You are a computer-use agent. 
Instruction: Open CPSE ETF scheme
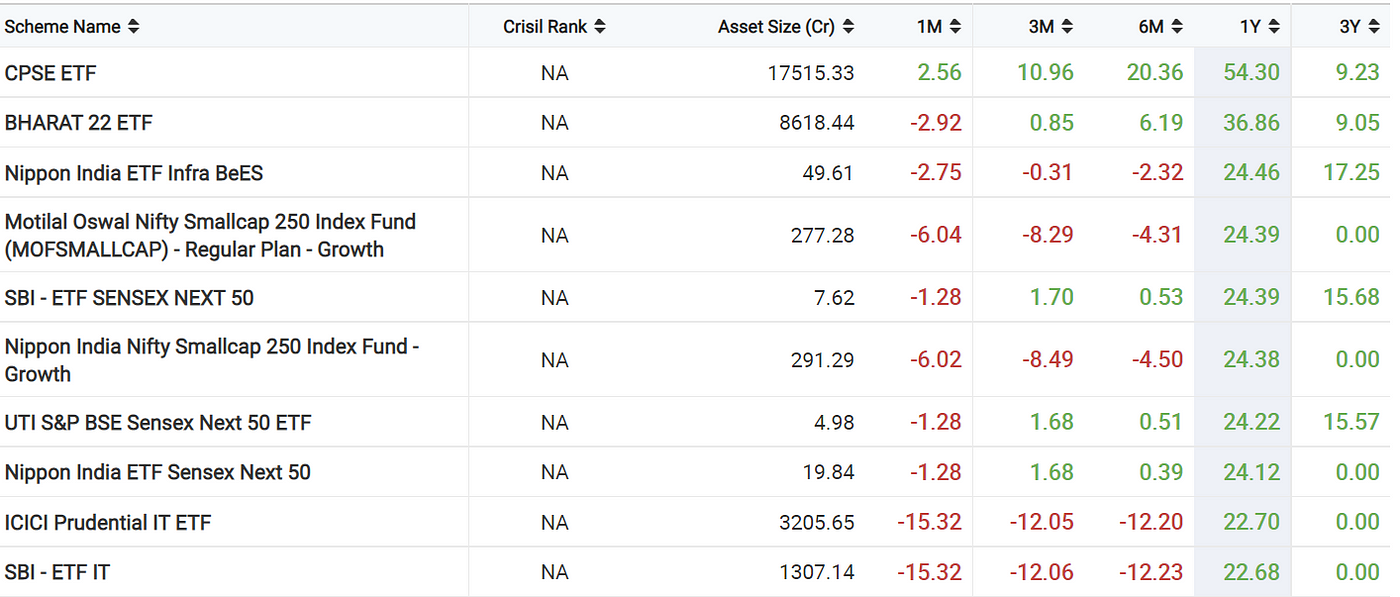pyautogui.click(x=50, y=73)
